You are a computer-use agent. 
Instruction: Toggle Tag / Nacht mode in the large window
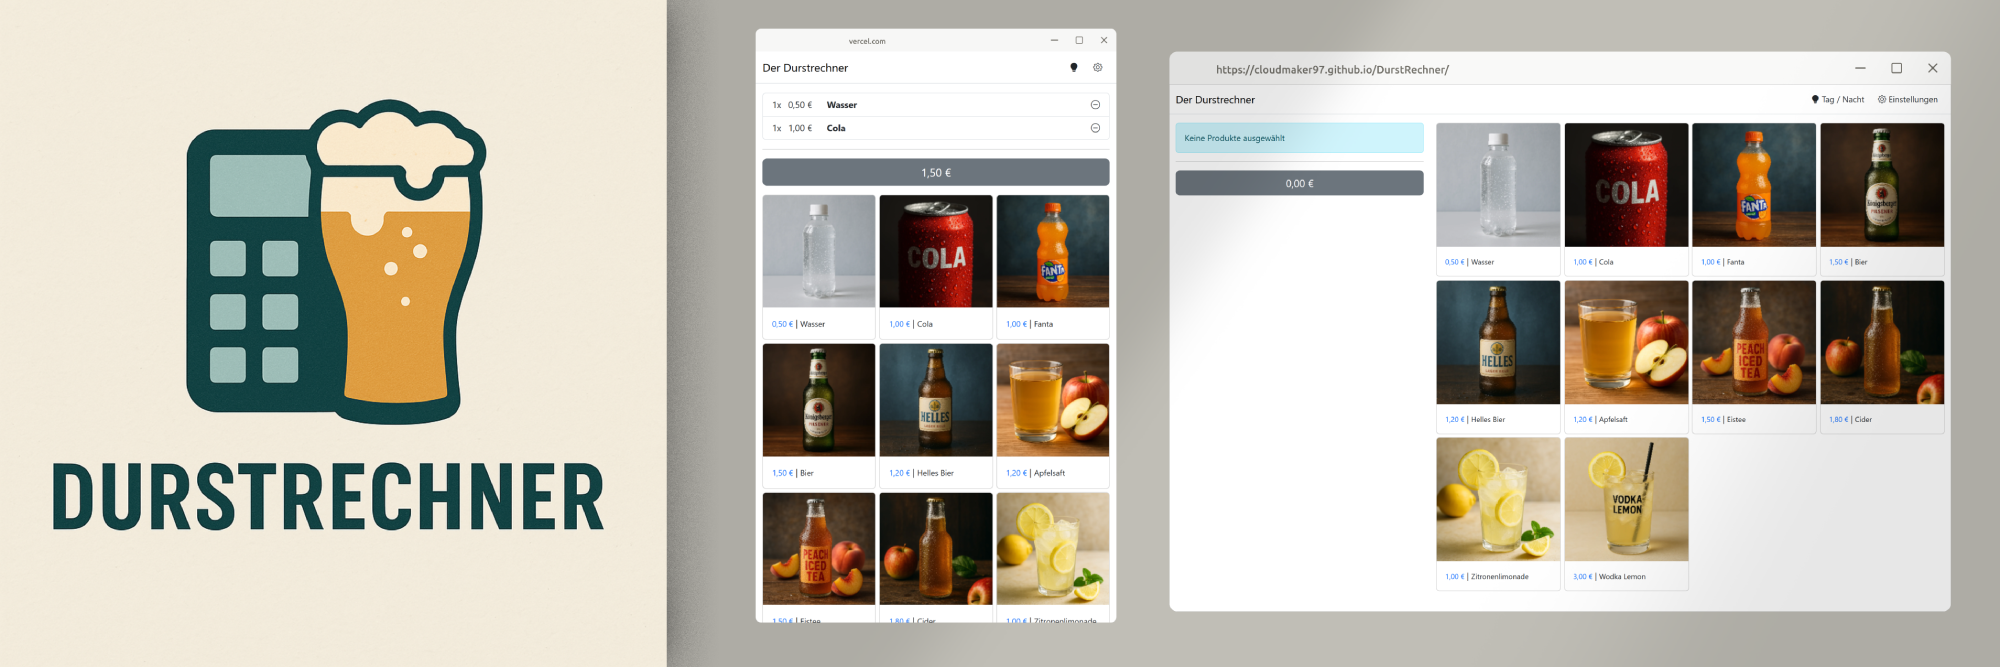click(1838, 100)
